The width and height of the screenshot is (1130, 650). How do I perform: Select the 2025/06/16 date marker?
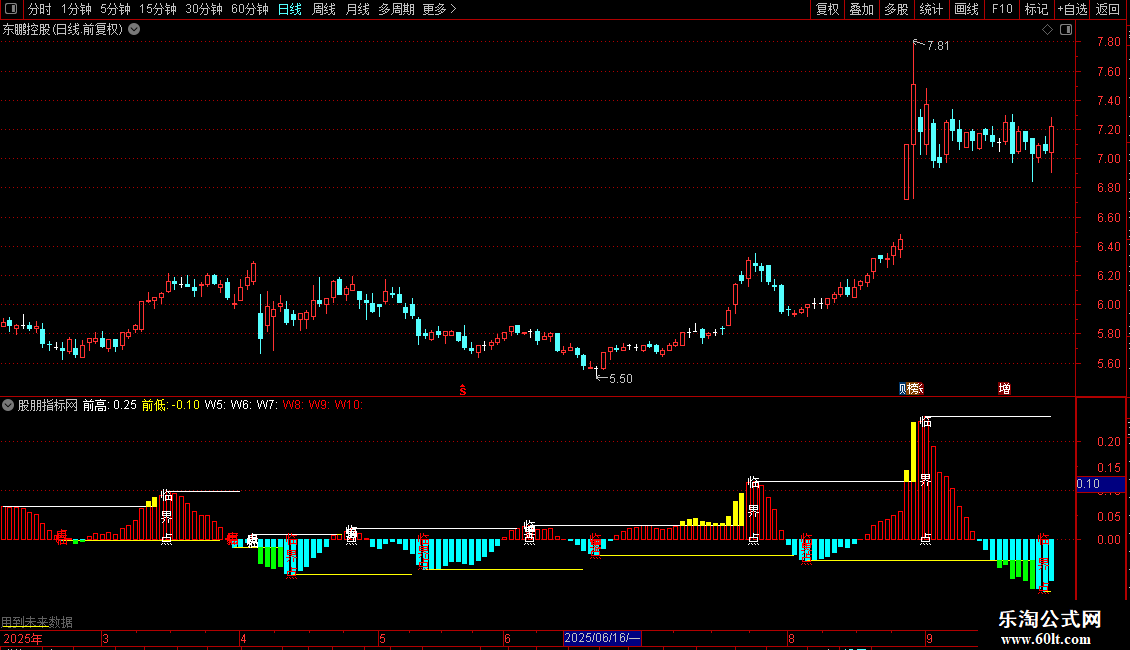click(x=602, y=638)
